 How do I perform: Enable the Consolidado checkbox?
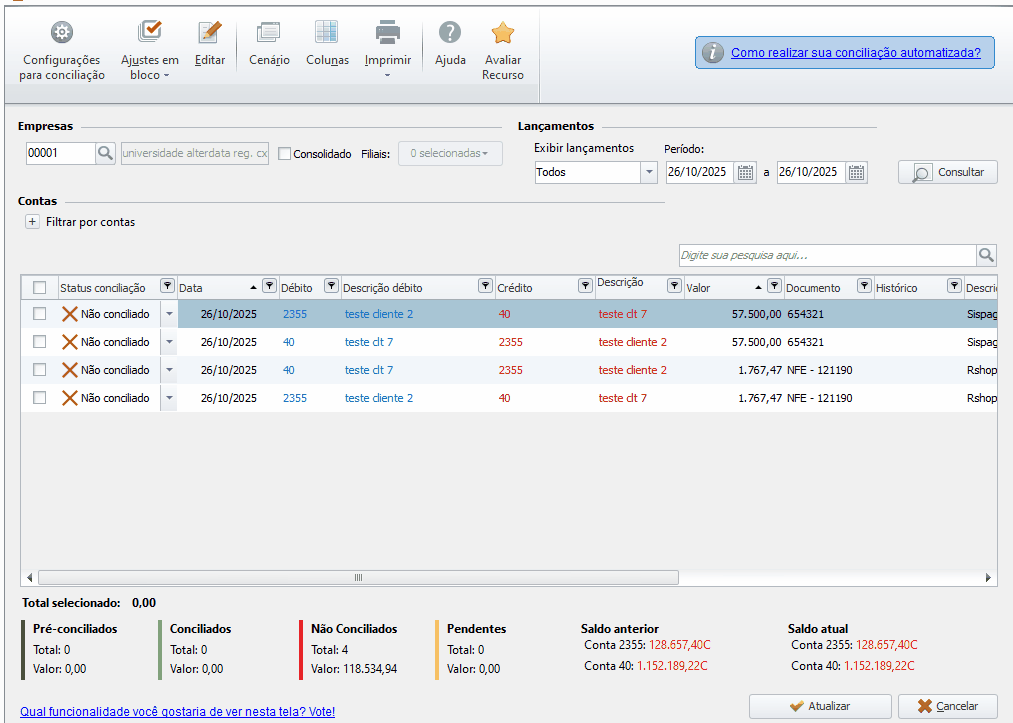[x=285, y=154]
